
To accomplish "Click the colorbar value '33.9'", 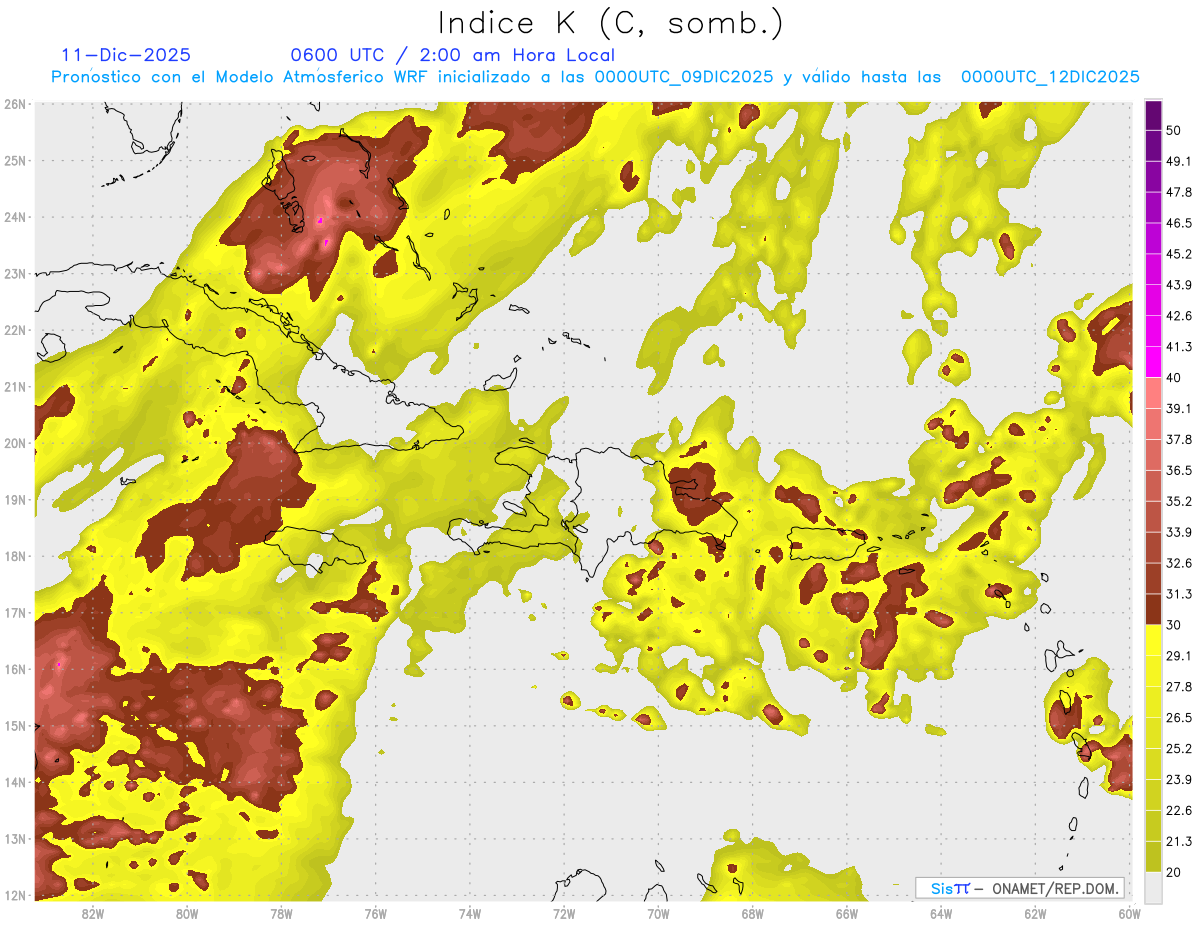I will click(x=1179, y=532).
